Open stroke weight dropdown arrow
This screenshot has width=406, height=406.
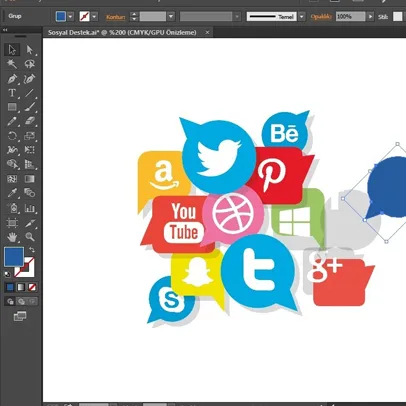171,16
